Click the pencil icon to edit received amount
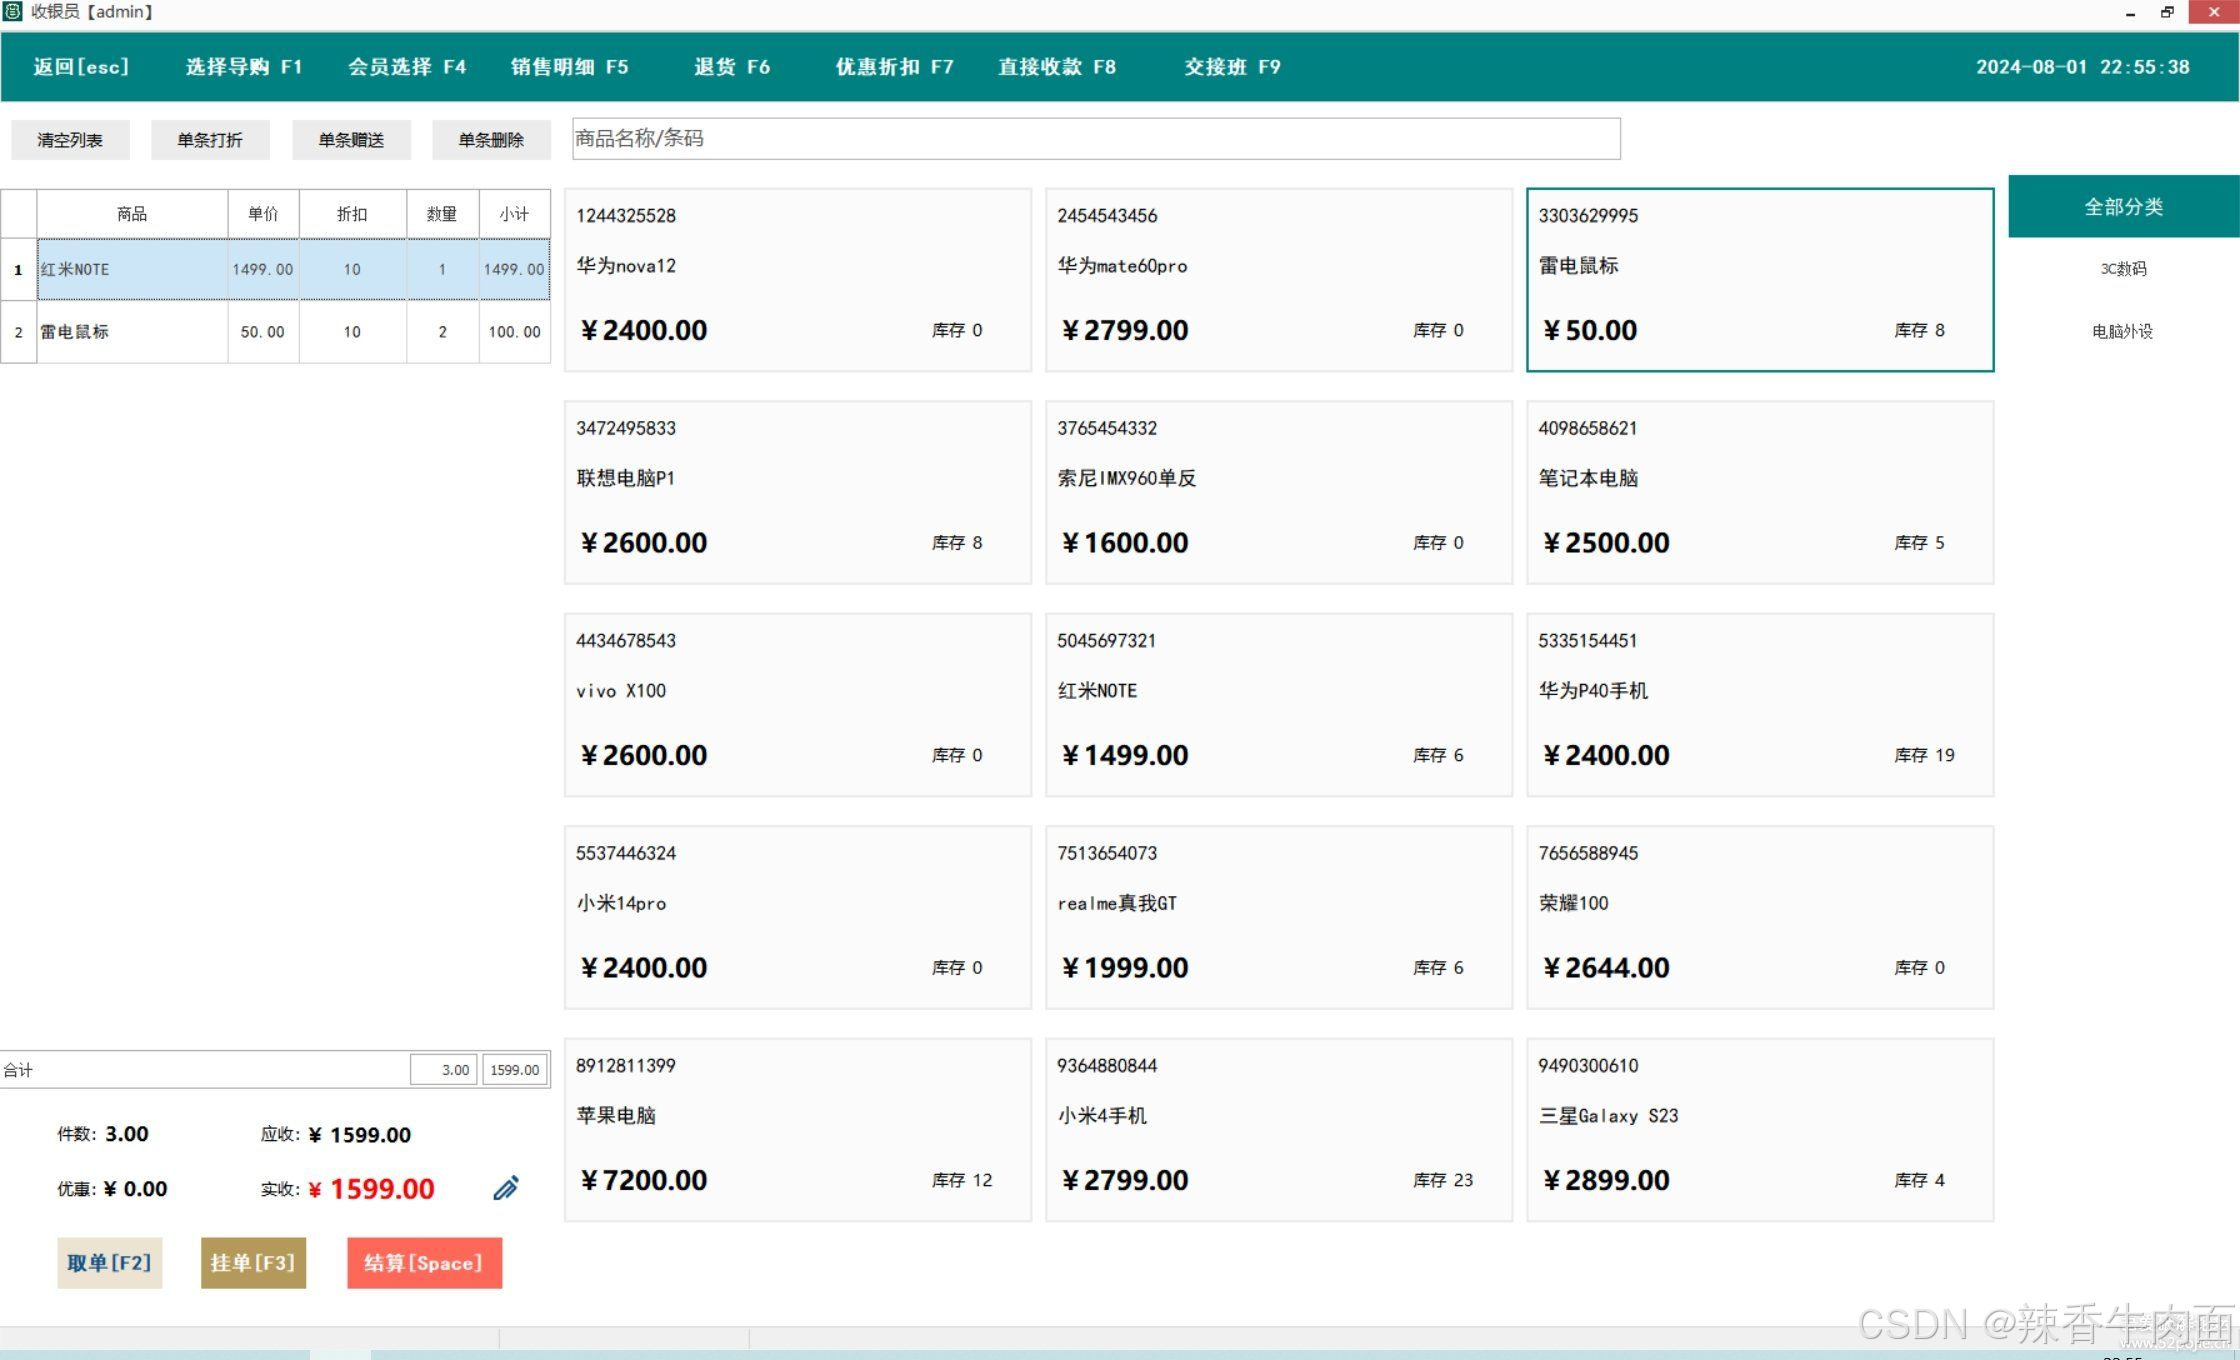Image resolution: width=2240 pixels, height=1360 pixels. click(506, 1188)
